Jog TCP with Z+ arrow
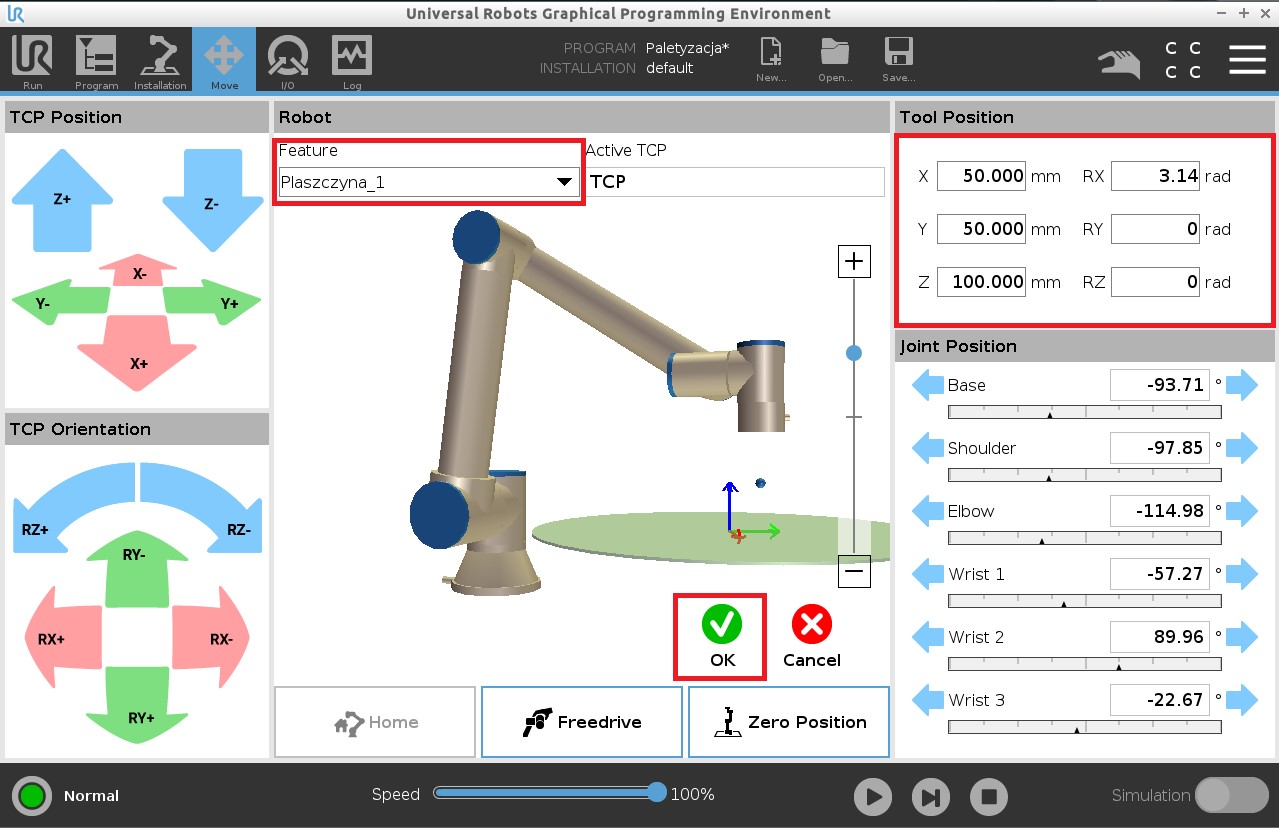 [62, 200]
